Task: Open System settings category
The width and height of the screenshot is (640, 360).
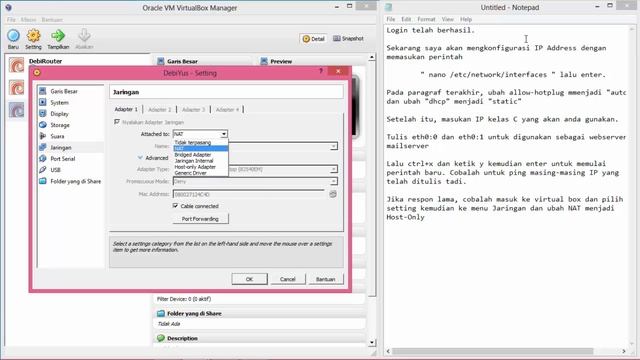Action: (60, 102)
